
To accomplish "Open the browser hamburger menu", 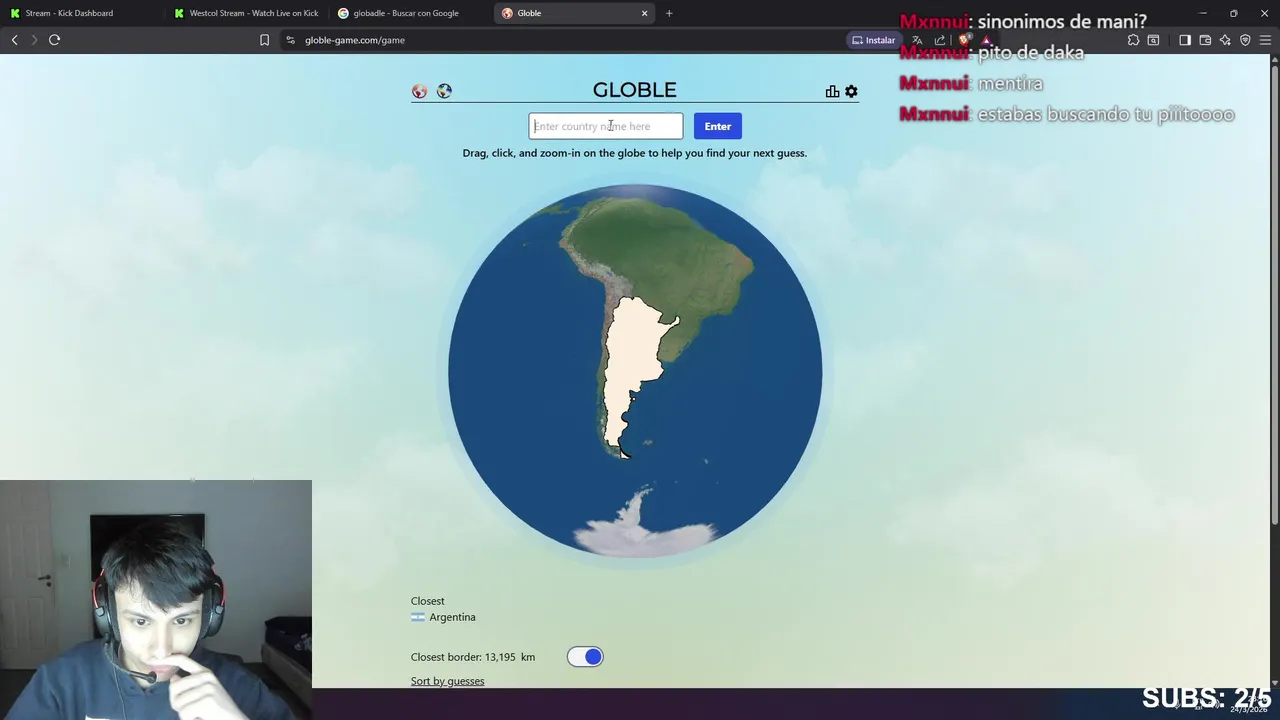I will 1265,40.
